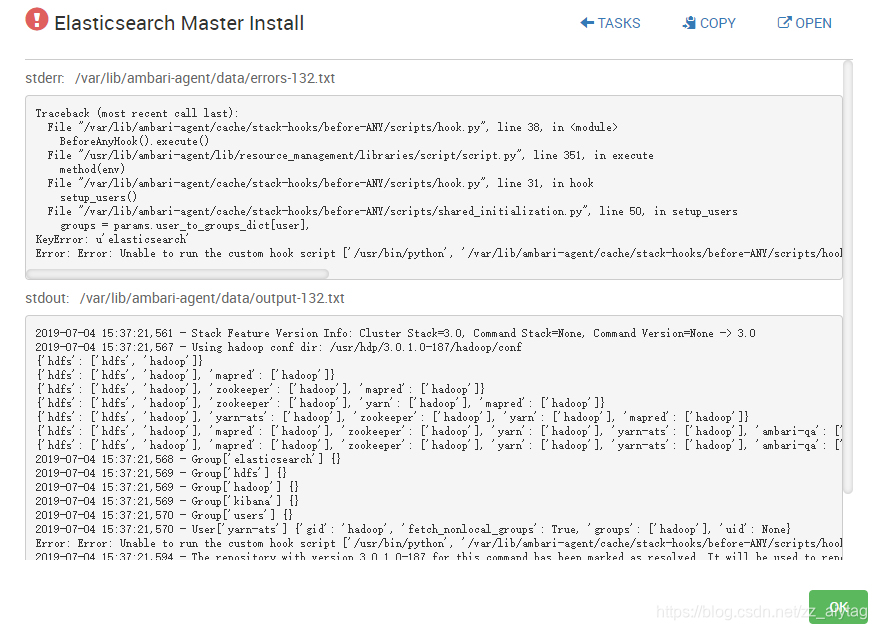Viewport: 877px width, 630px height.
Task: Click the OPEN external-link icon
Action: click(x=785, y=23)
